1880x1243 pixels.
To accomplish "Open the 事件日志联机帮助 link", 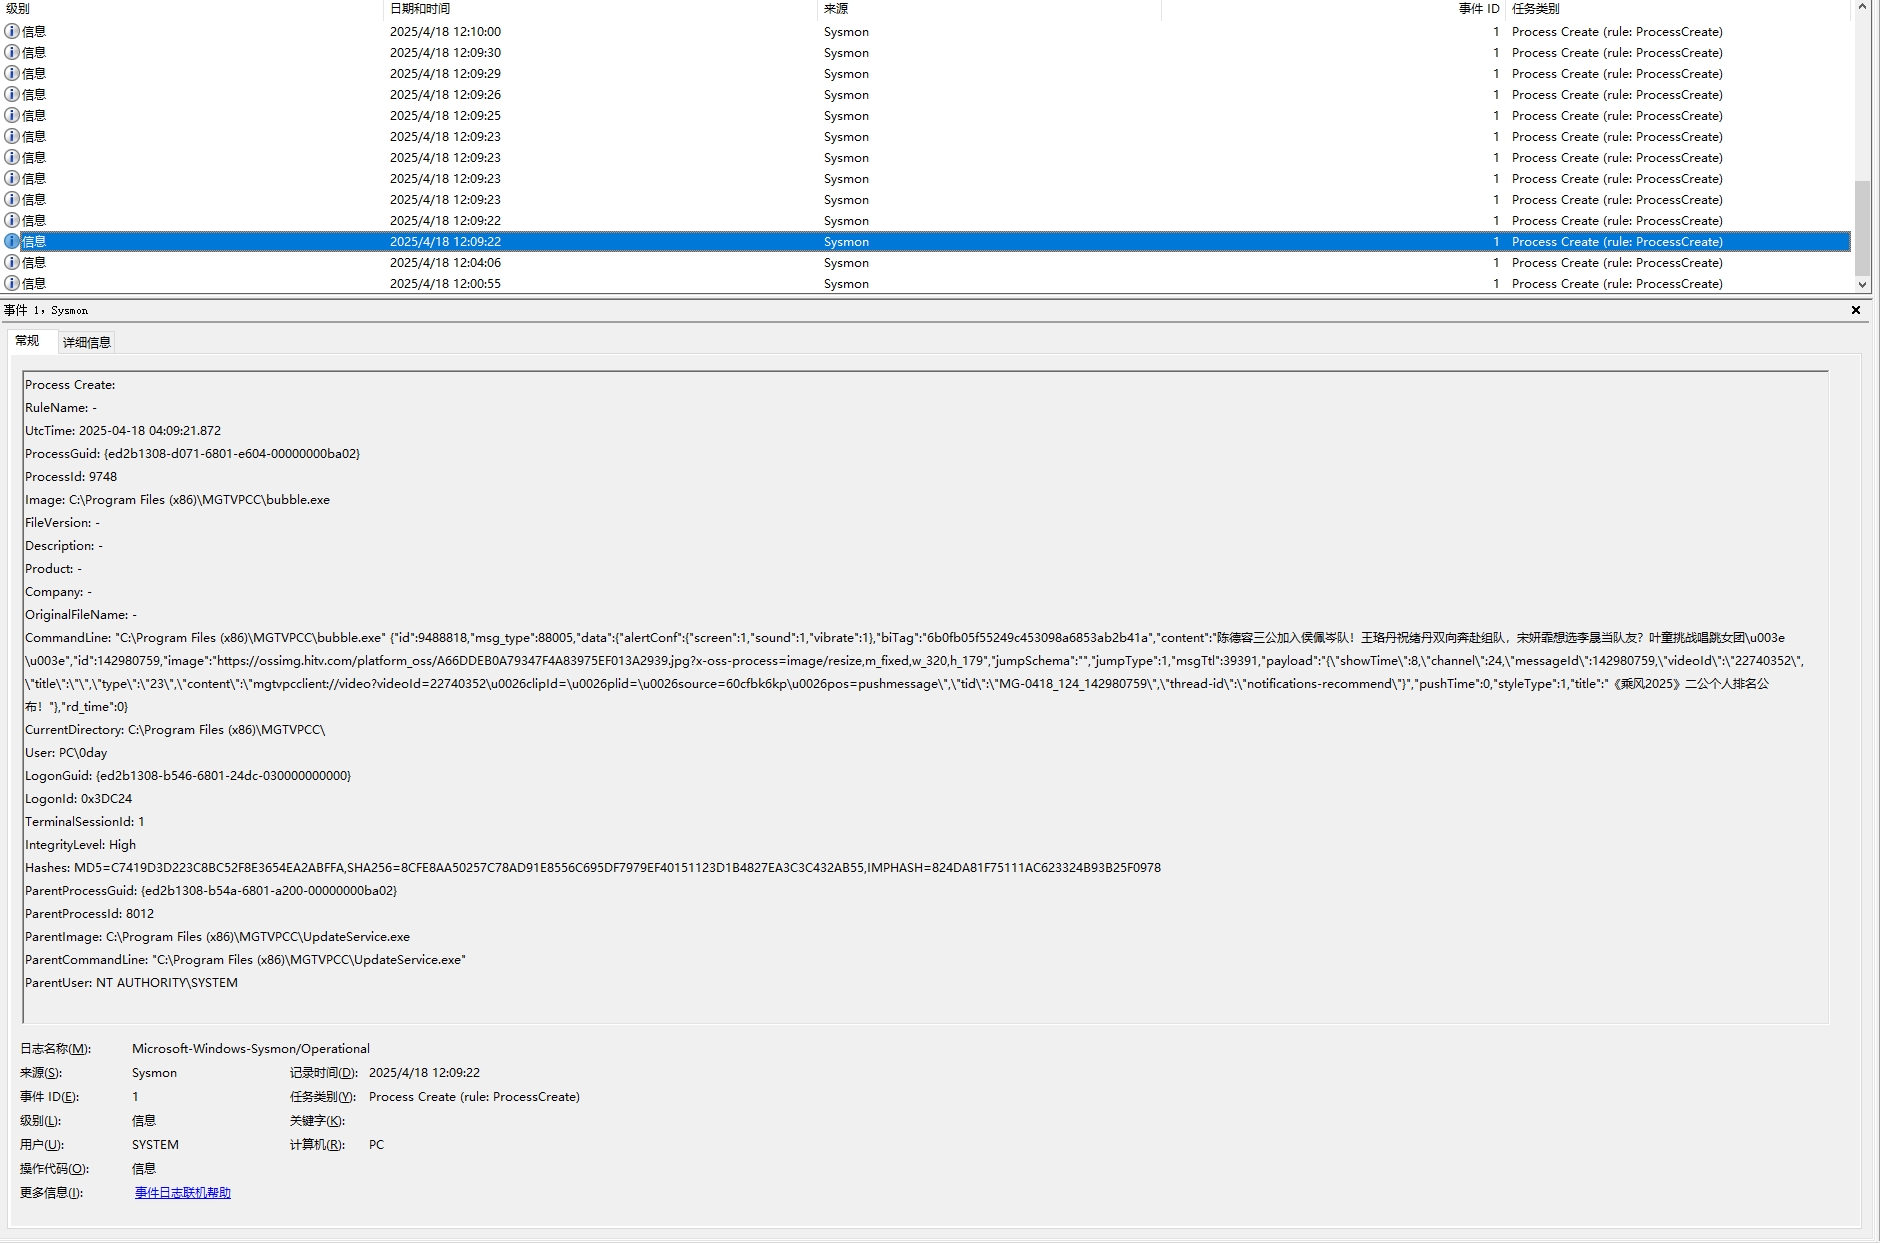I will click(183, 1192).
